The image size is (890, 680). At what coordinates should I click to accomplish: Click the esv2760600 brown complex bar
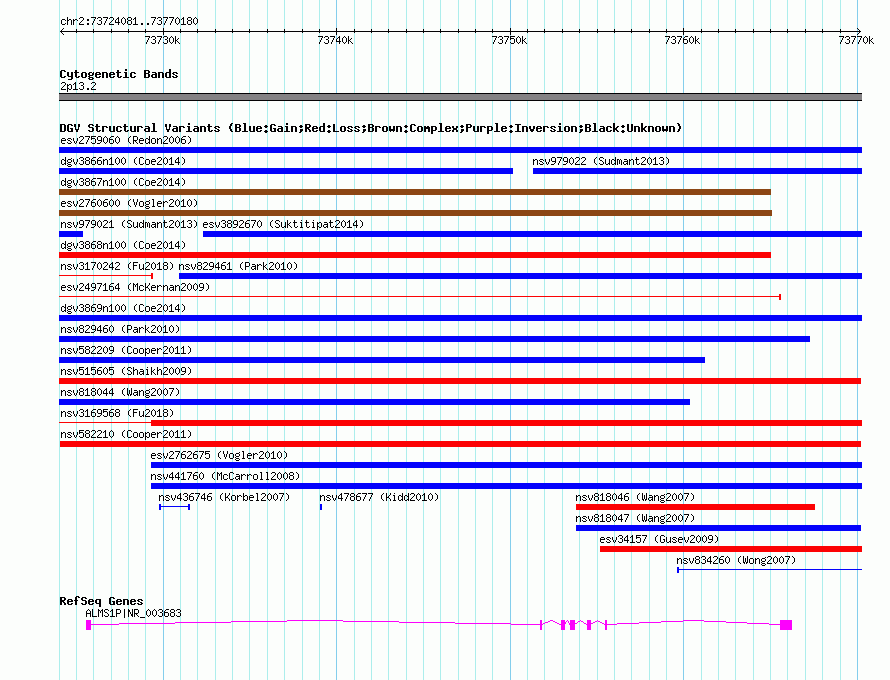(x=415, y=213)
